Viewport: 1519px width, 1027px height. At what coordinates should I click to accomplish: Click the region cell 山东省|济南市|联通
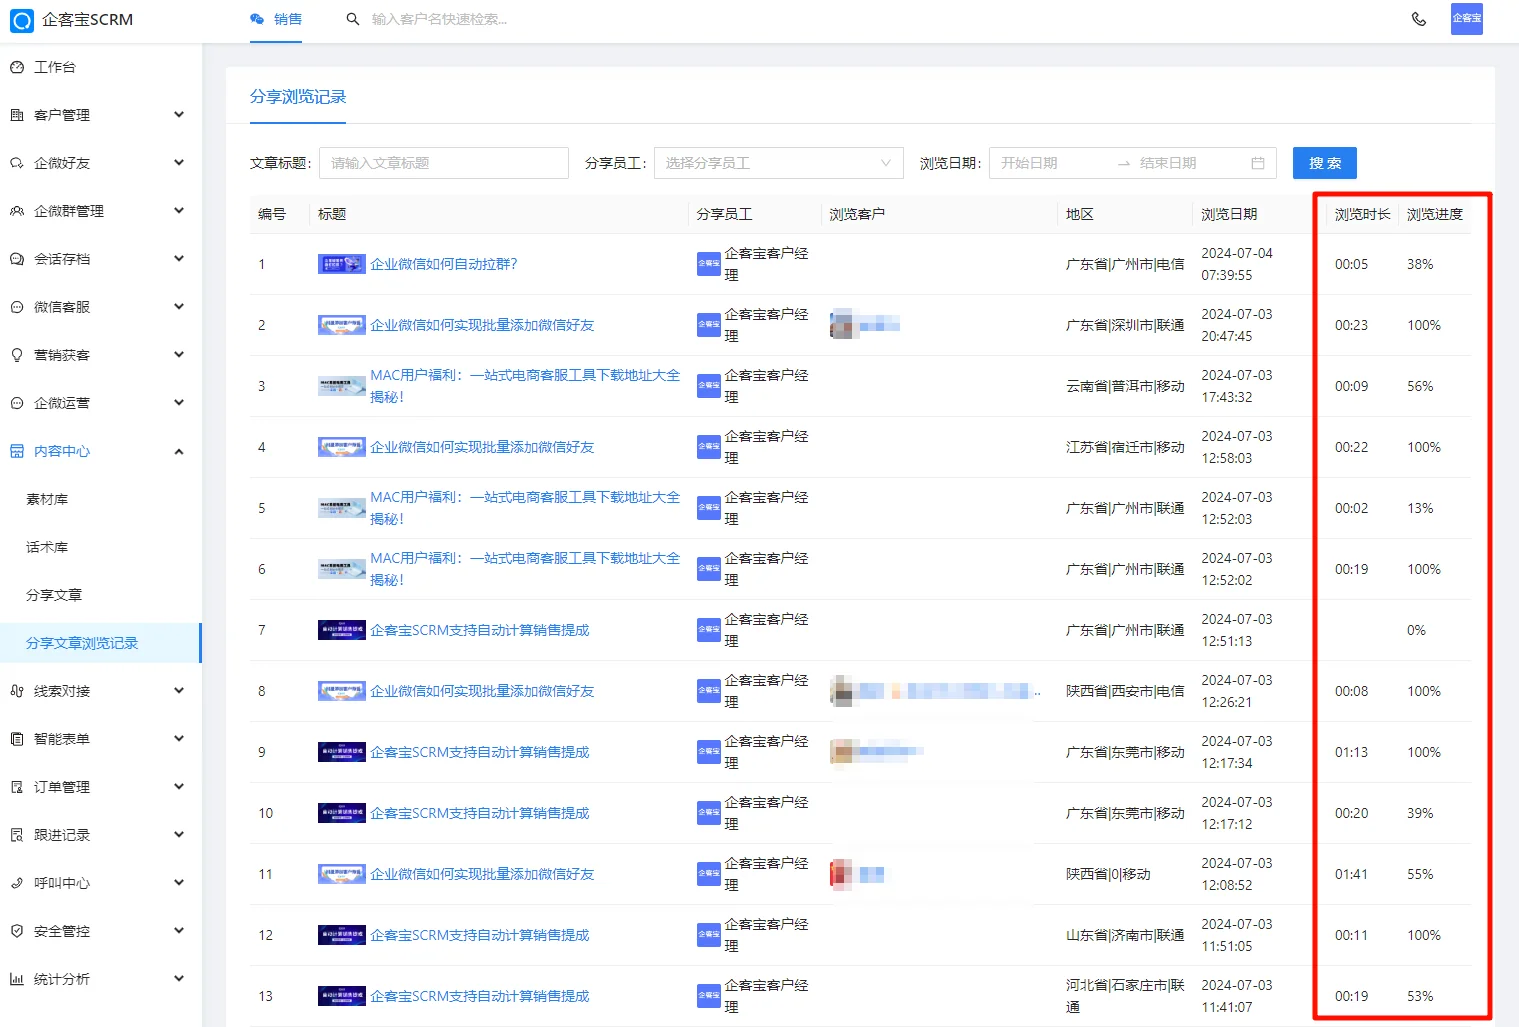(1125, 935)
